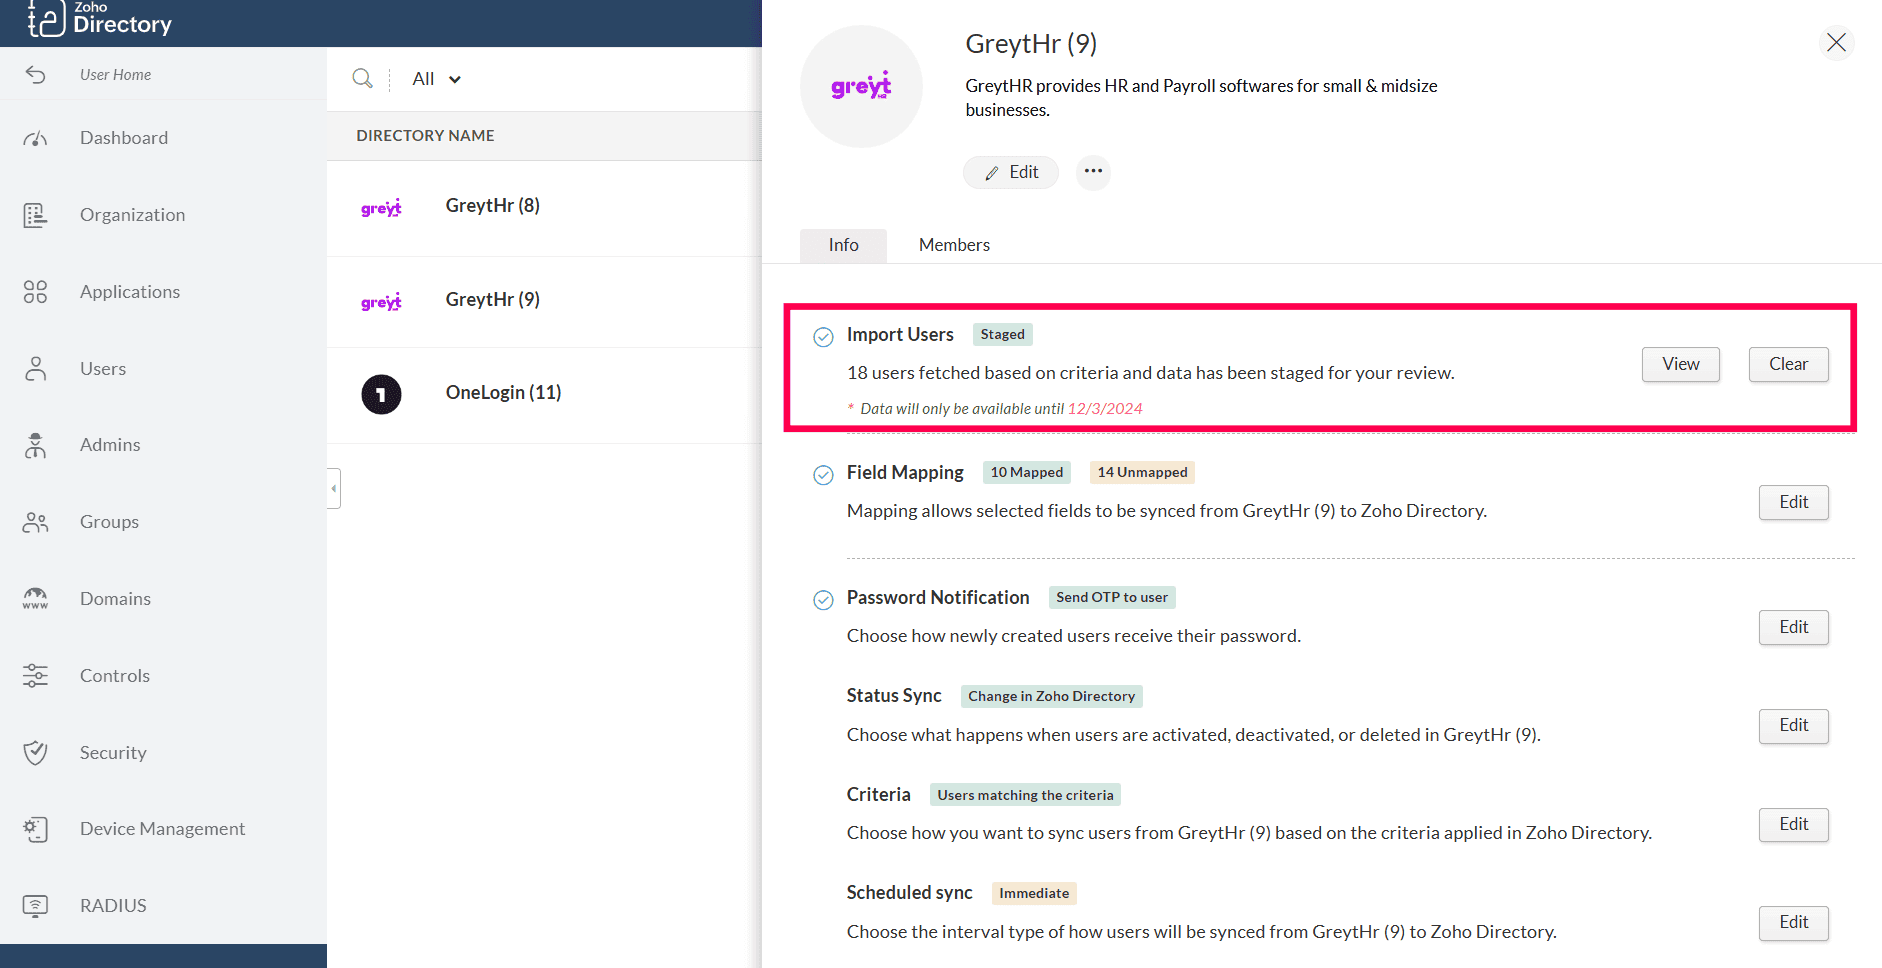Image resolution: width=1882 pixels, height=968 pixels.
Task: Click the Staged status badge
Action: [x=1002, y=334]
